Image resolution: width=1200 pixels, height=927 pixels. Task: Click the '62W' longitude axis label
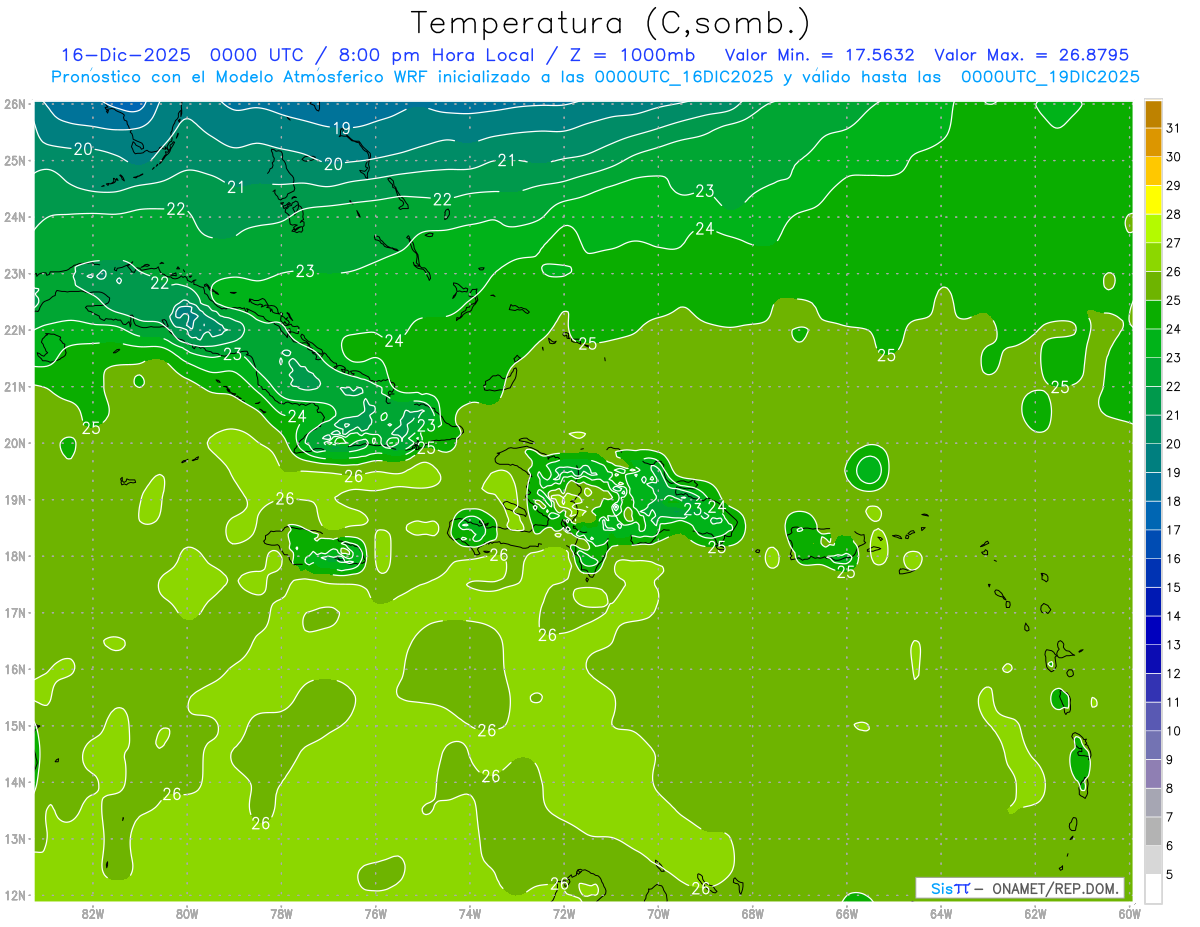1035,912
